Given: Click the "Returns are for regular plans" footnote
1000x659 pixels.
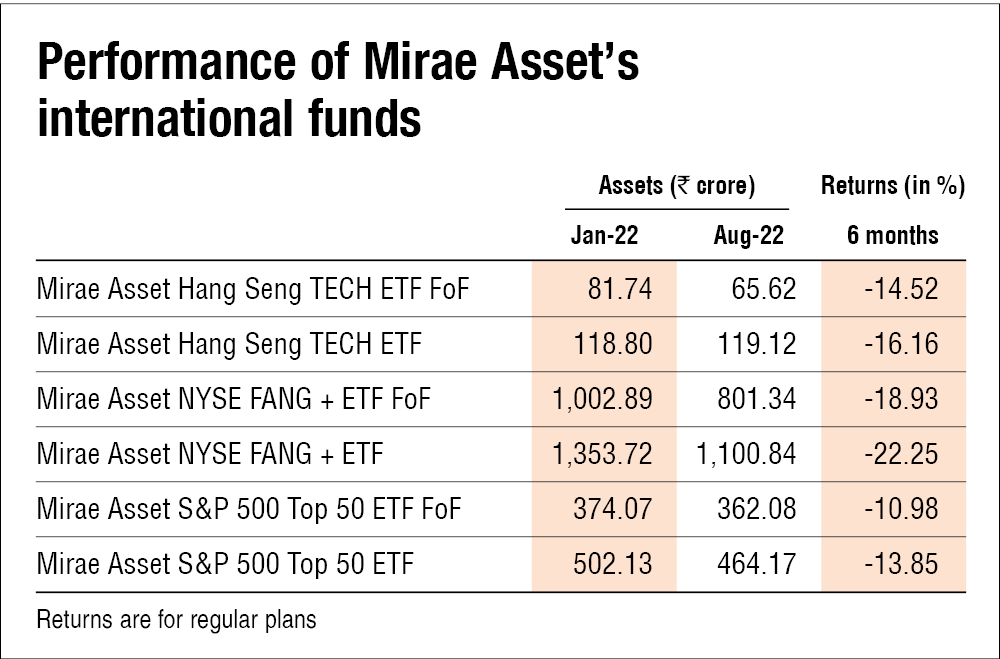Looking at the screenshot, I should coord(176,620).
